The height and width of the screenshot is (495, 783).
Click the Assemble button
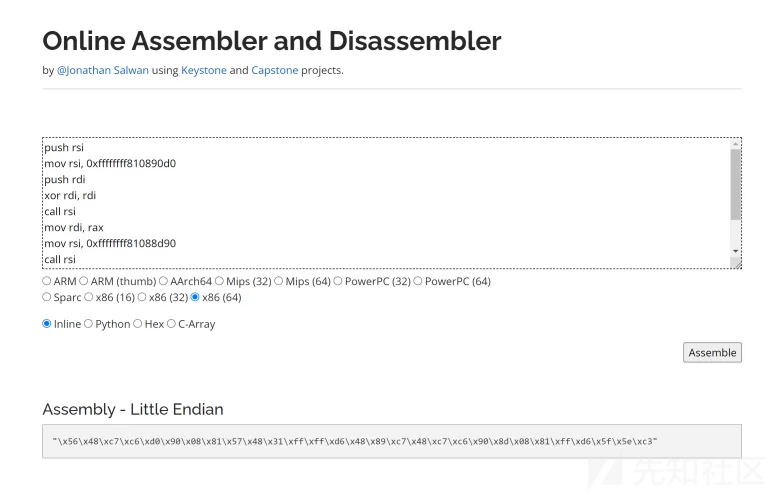(712, 353)
